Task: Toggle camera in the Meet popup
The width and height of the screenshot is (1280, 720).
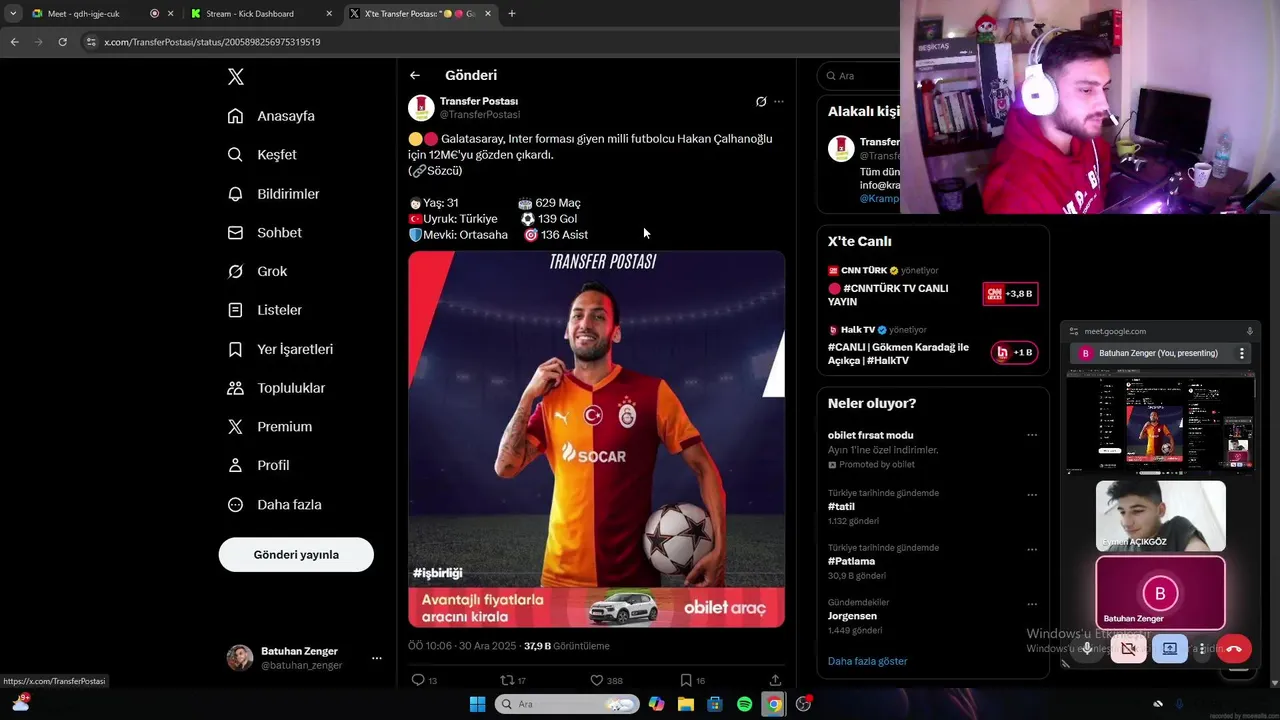Action: click(1128, 649)
